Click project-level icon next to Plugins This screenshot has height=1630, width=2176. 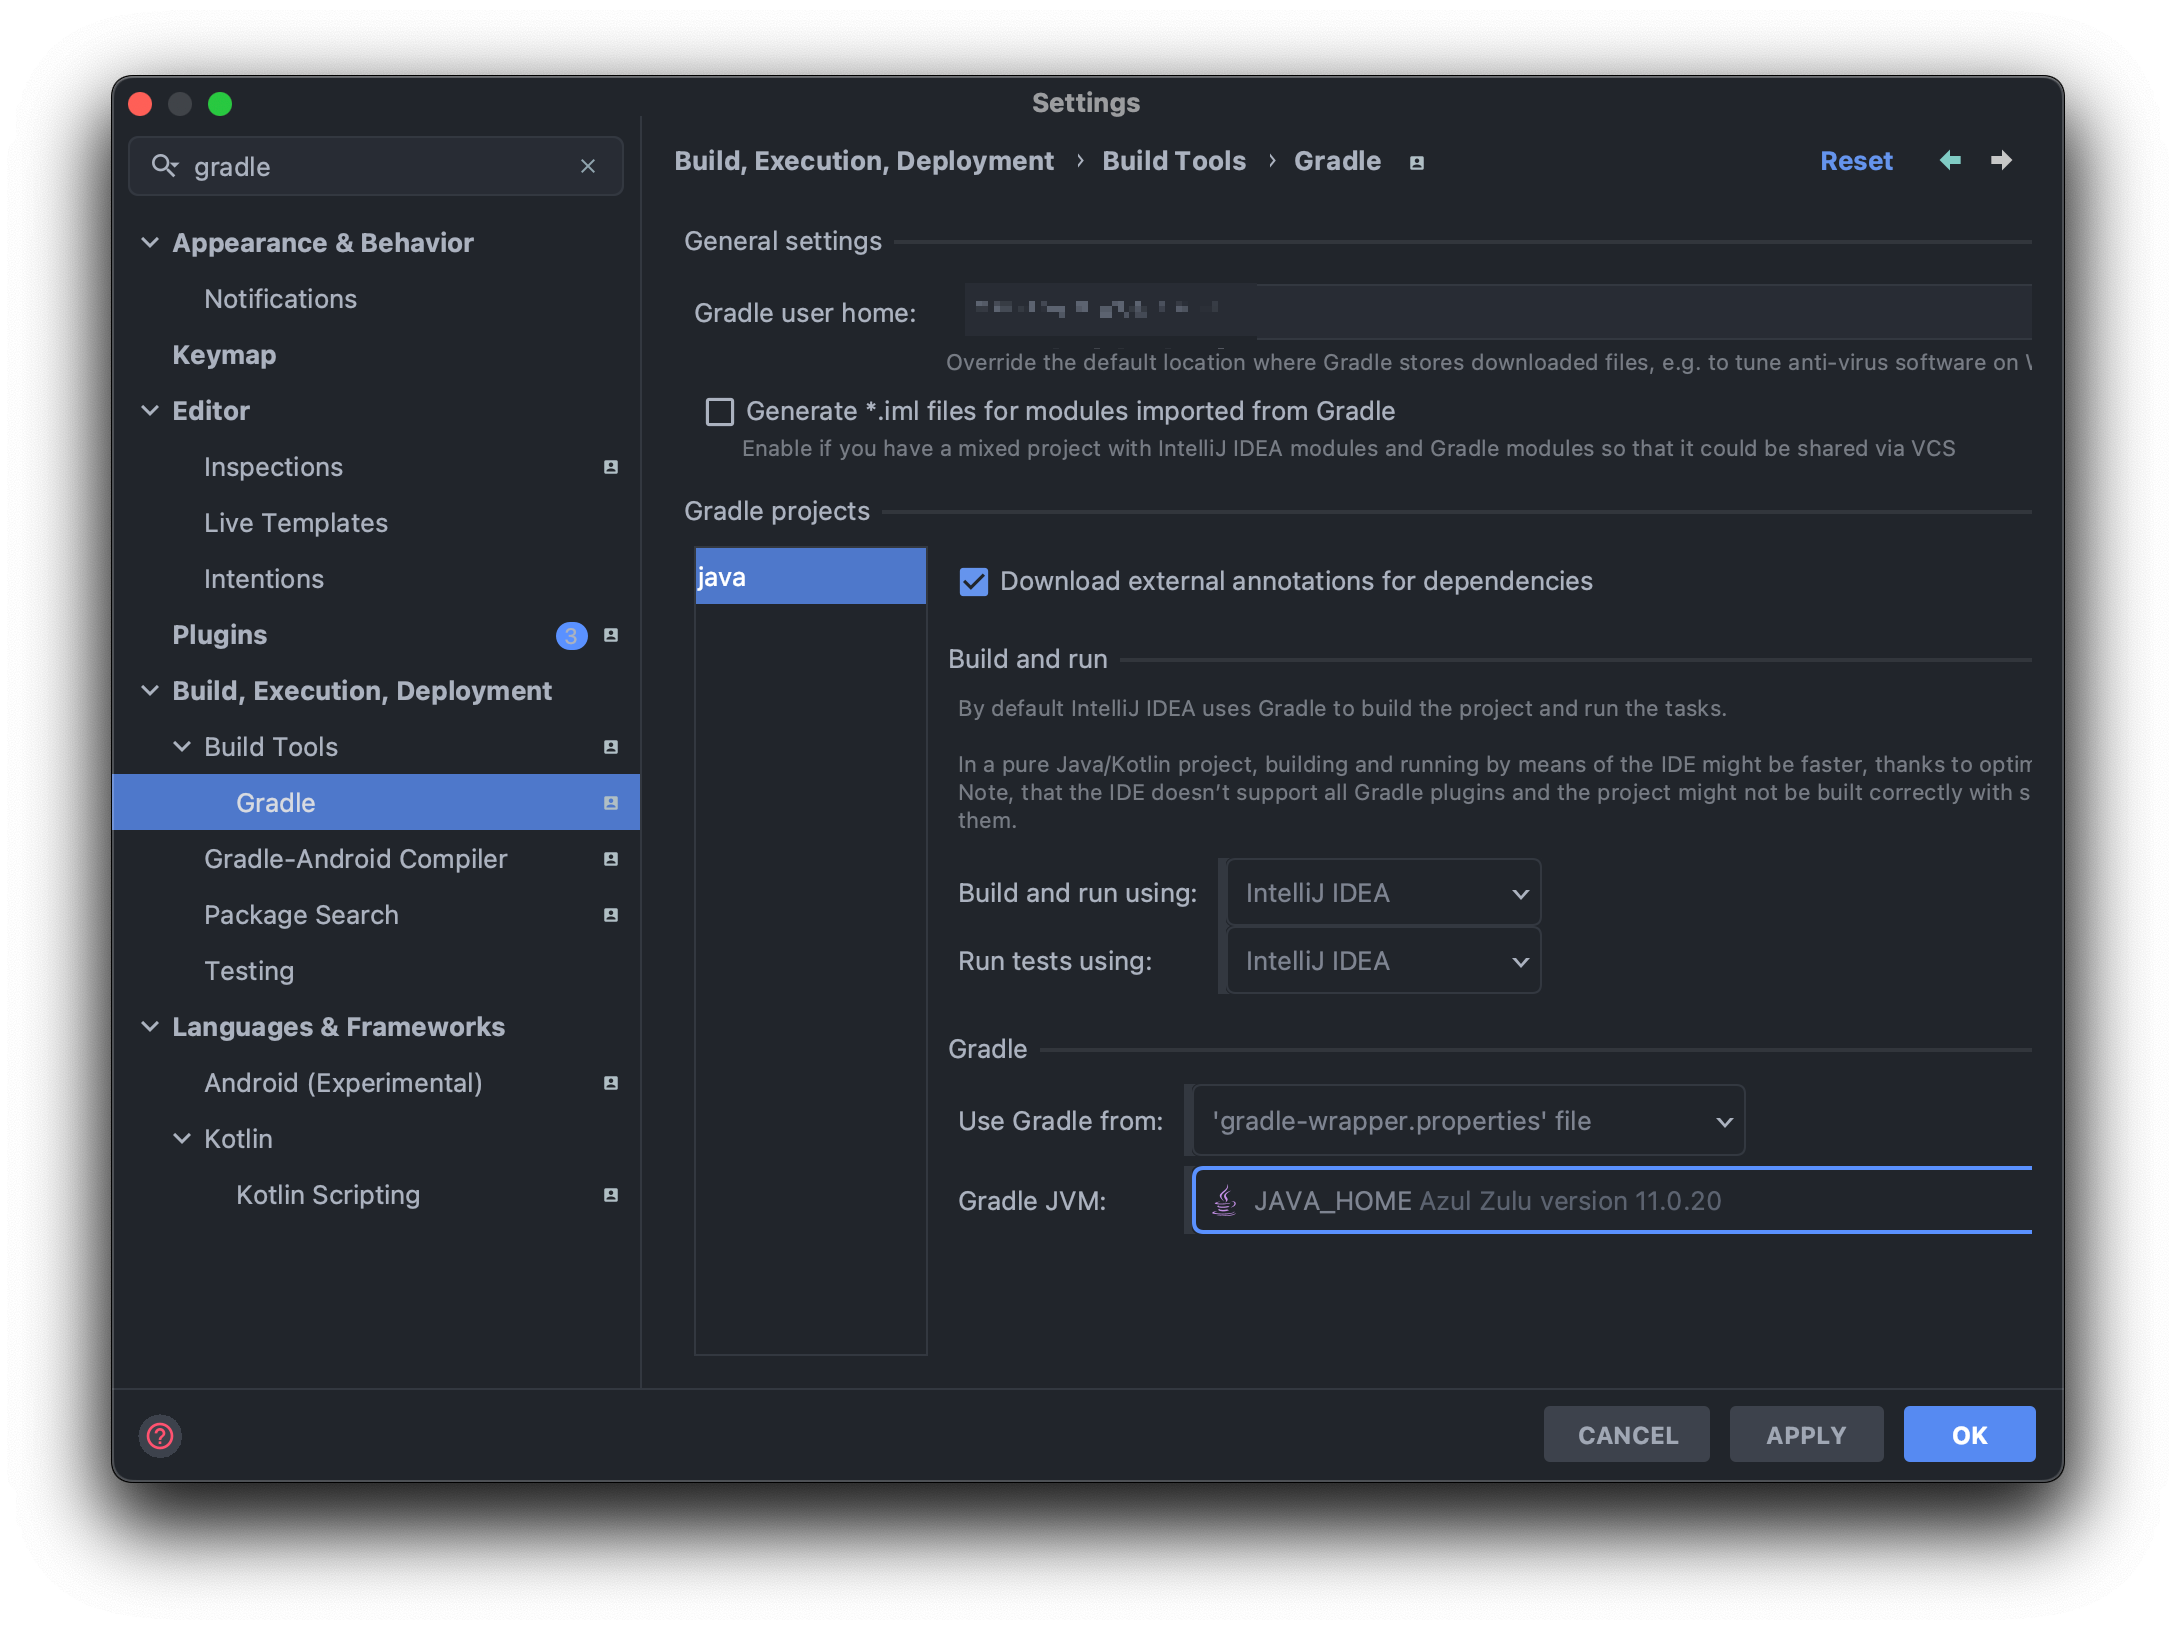pos(611,635)
